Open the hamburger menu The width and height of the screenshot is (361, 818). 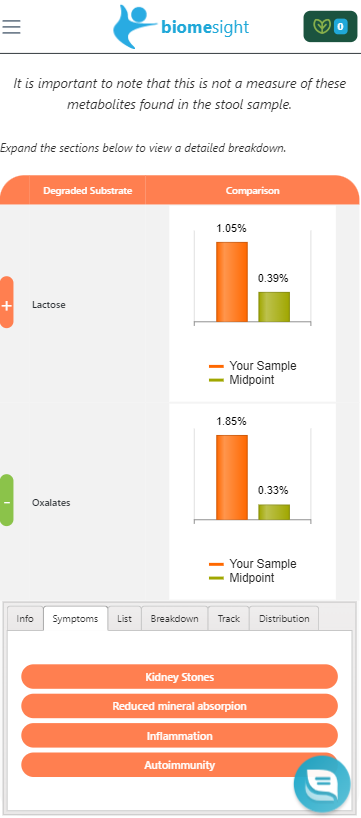(x=11, y=26)
